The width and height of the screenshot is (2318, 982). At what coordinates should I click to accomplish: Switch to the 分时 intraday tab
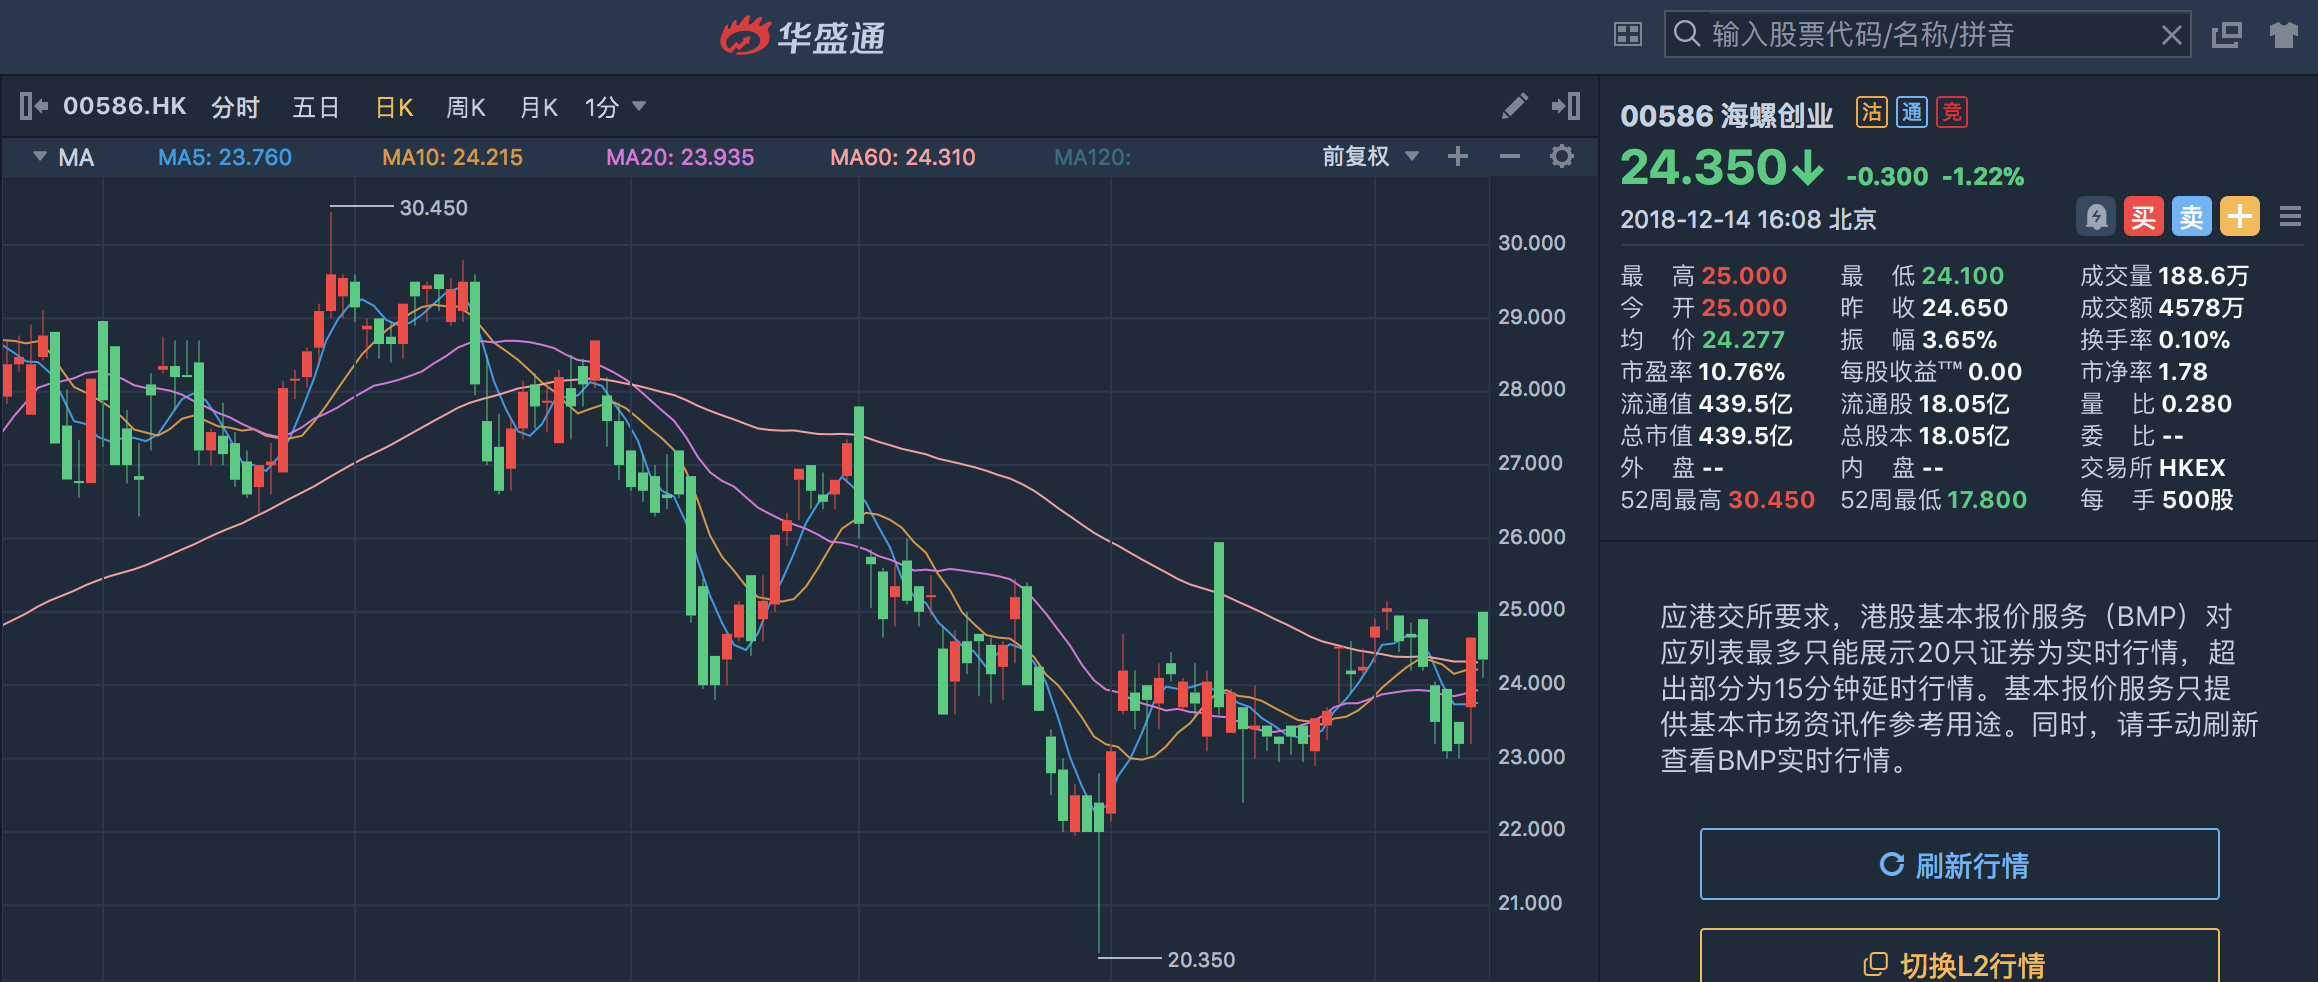(x=236, y=107)
